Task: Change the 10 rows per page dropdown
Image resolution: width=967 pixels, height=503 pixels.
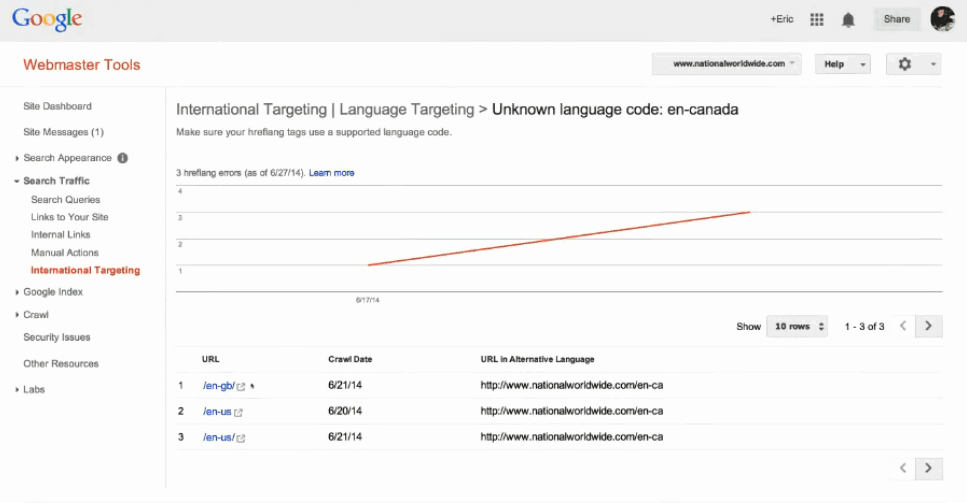Action: 797,326
